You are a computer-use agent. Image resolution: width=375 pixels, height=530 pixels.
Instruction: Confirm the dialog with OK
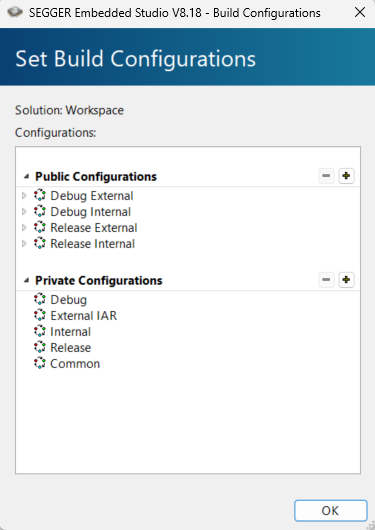330,510
